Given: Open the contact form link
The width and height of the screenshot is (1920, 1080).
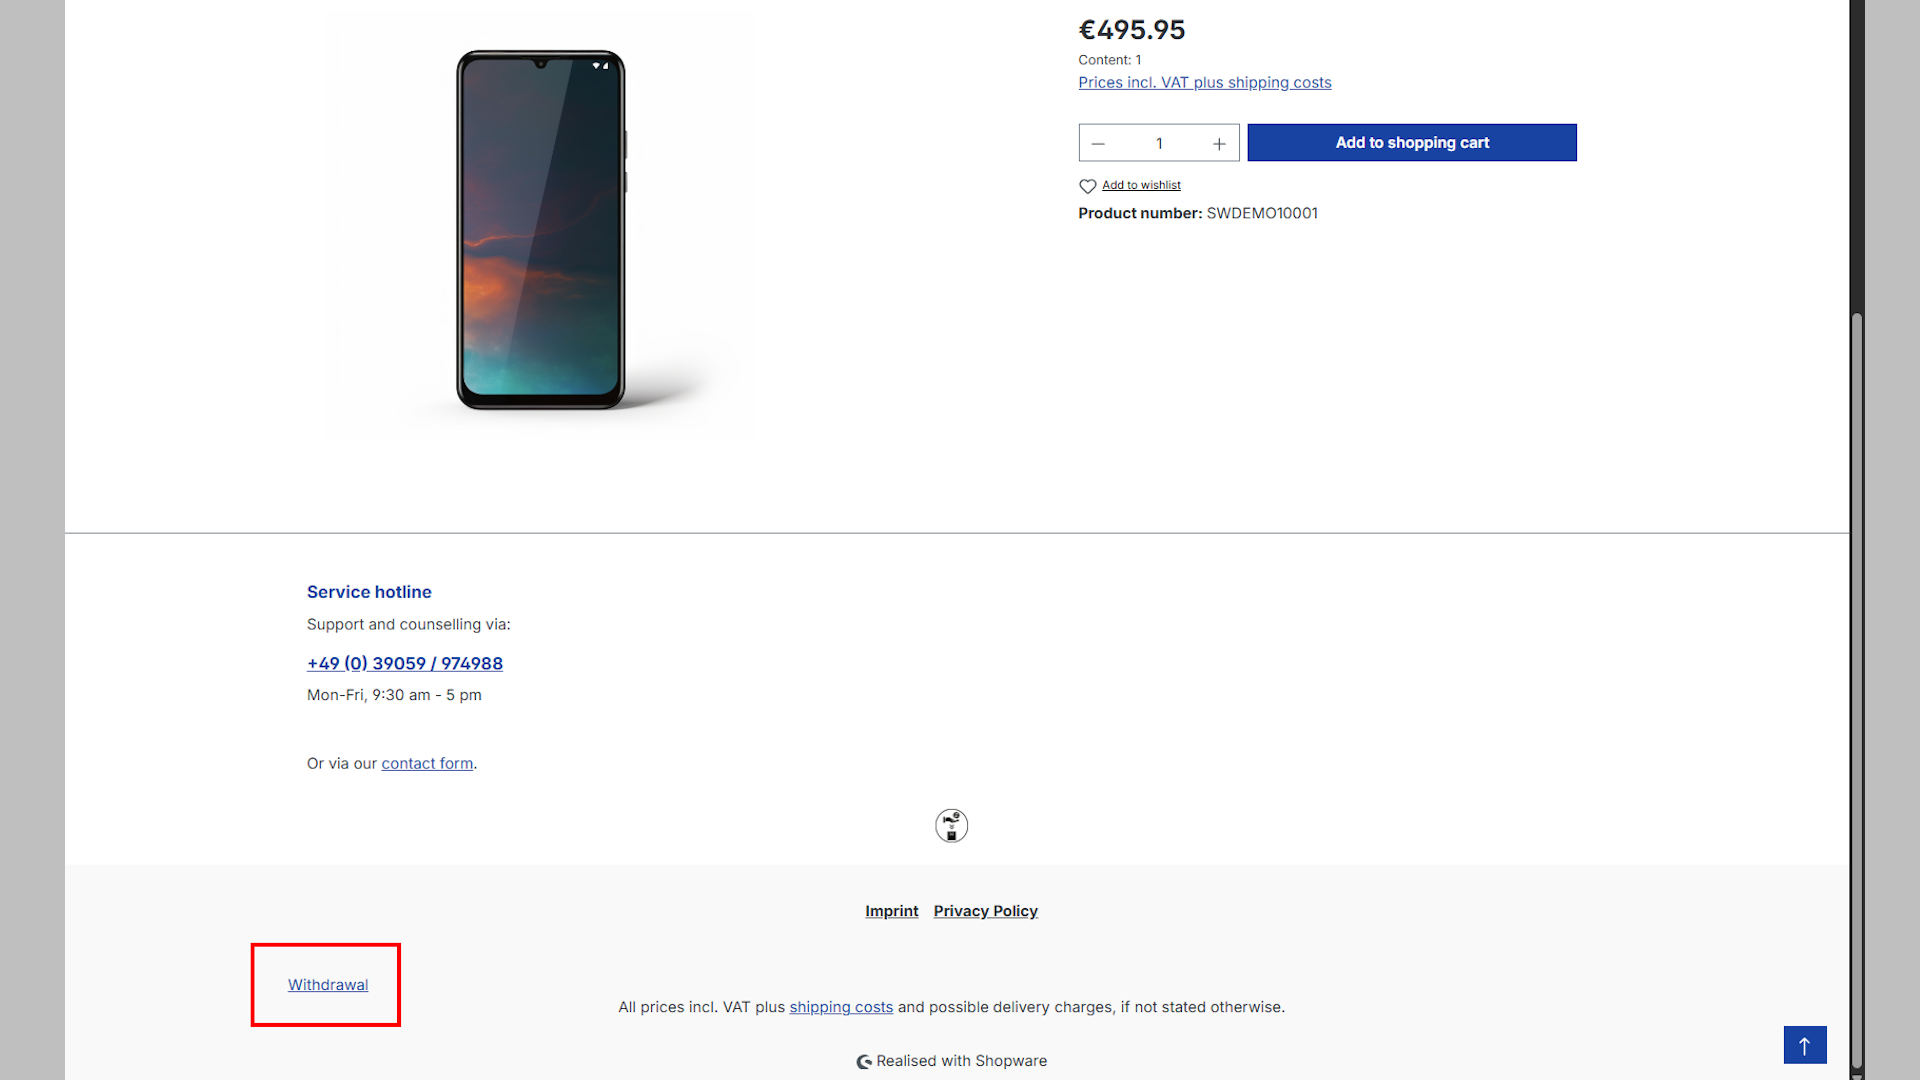Looking at the screenshot, I should pos(427,763).
